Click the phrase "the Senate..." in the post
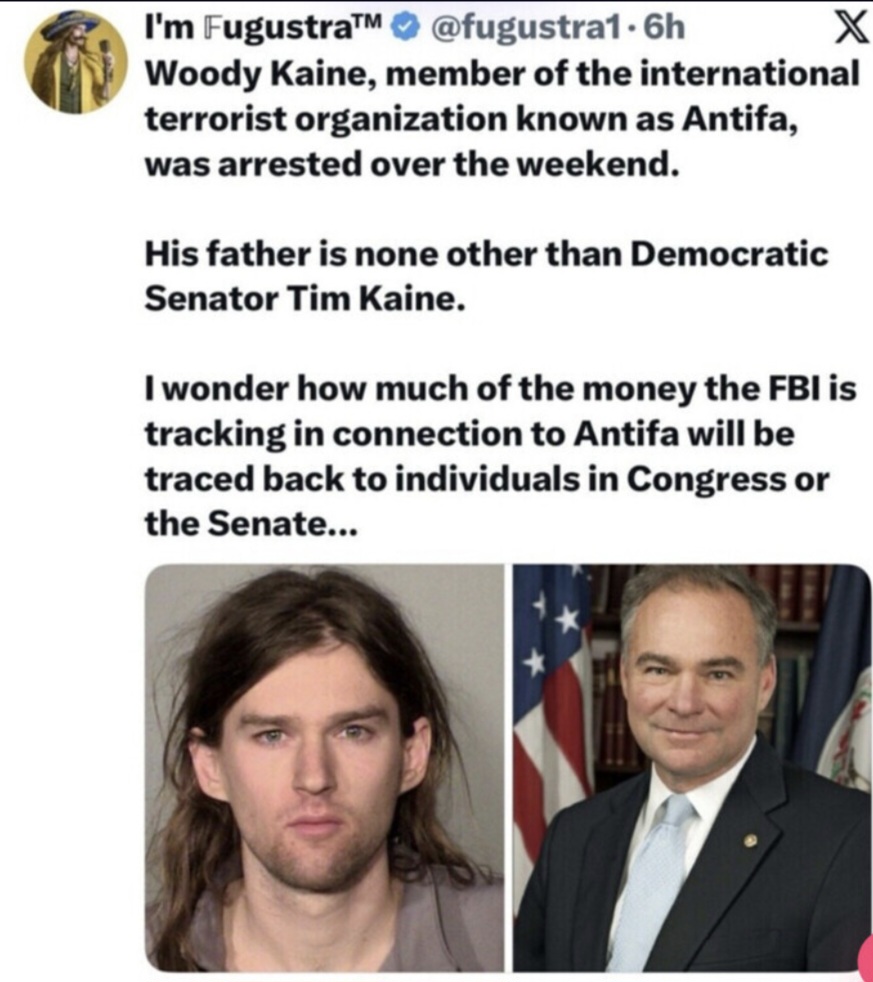Screen dimensions: 873x982 click(248, 521)
